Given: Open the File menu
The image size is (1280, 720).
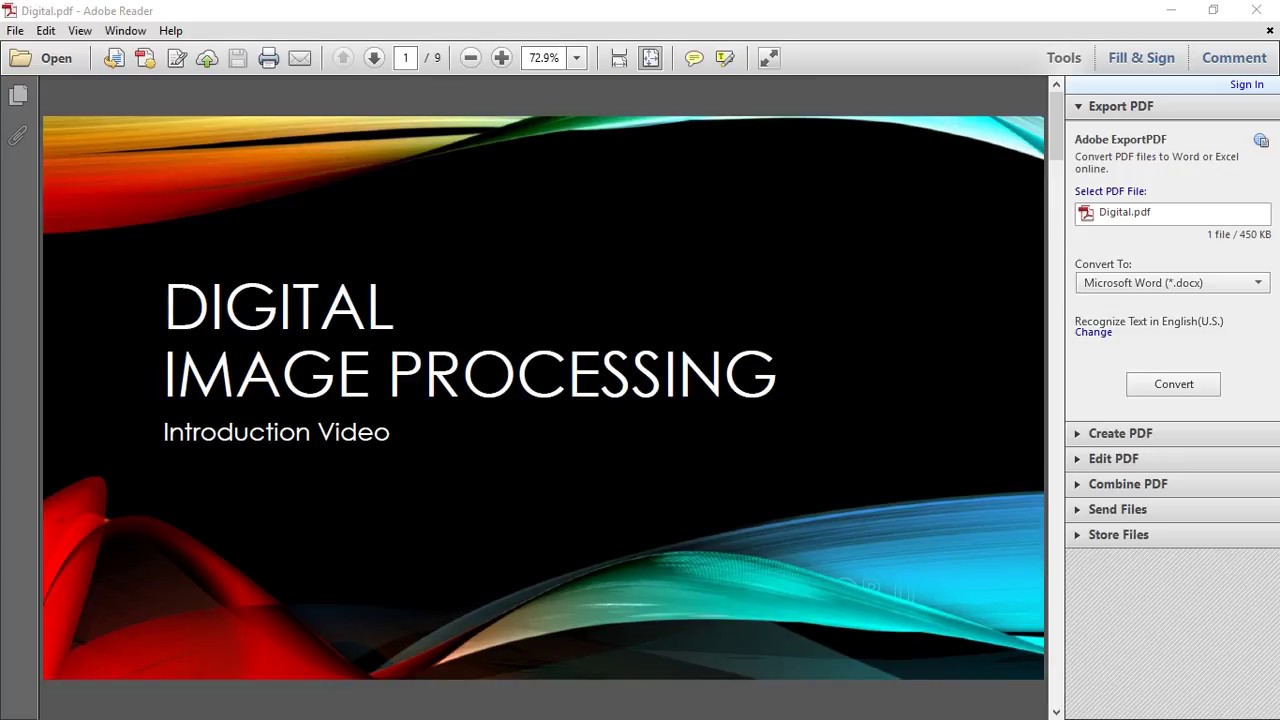Looking at the screenshot, I should coord(15,31).
